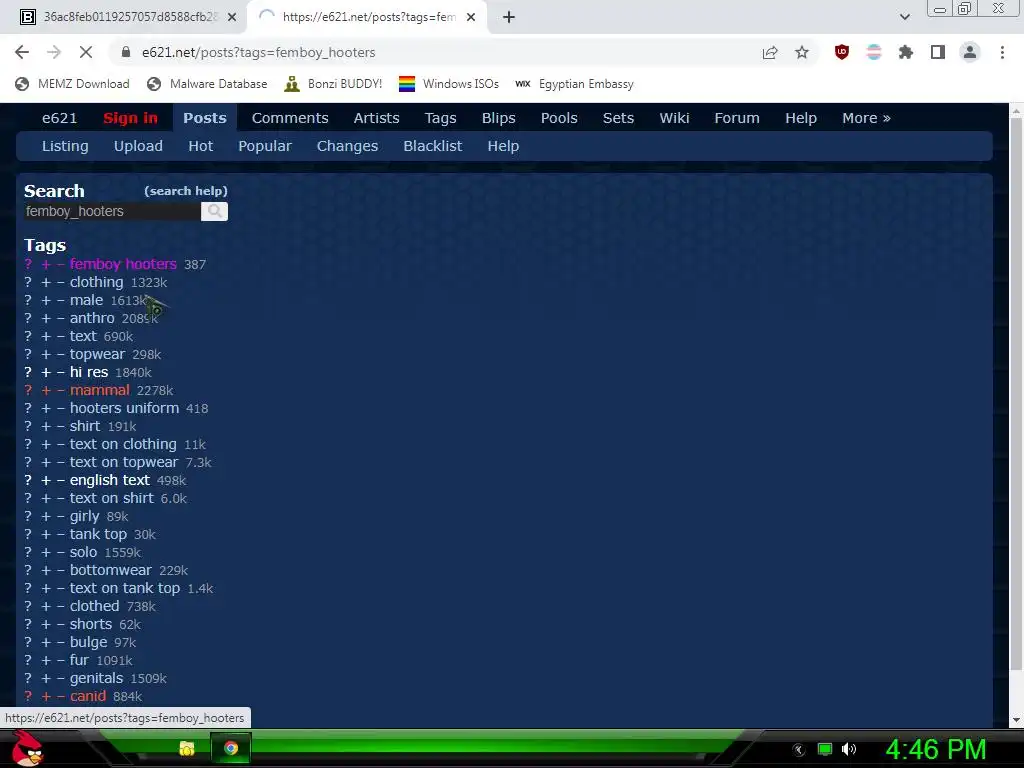Click the english text tag link

pos(110,480)
